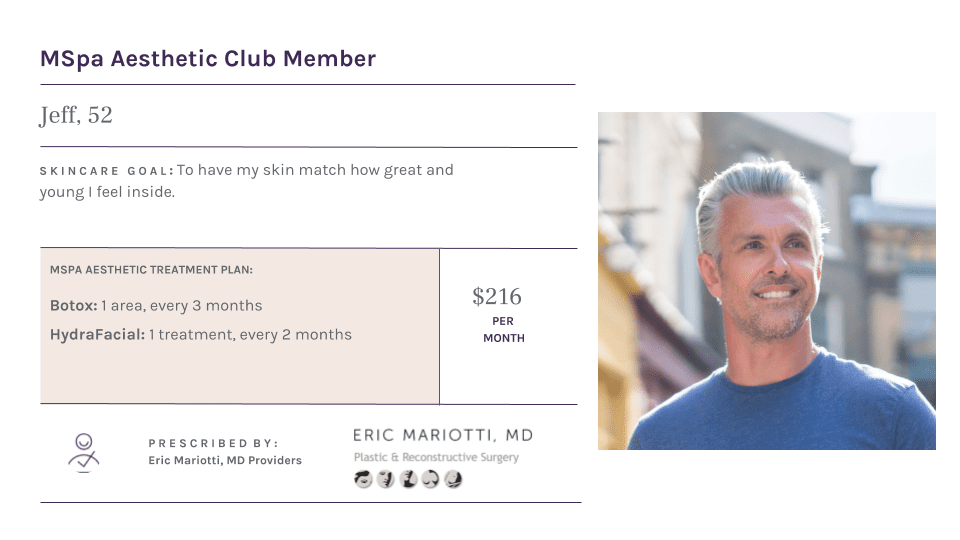960x540 pixels.
Task: Click Eric Mariotti, MD Providers text
Action: (x=225, y=460)
